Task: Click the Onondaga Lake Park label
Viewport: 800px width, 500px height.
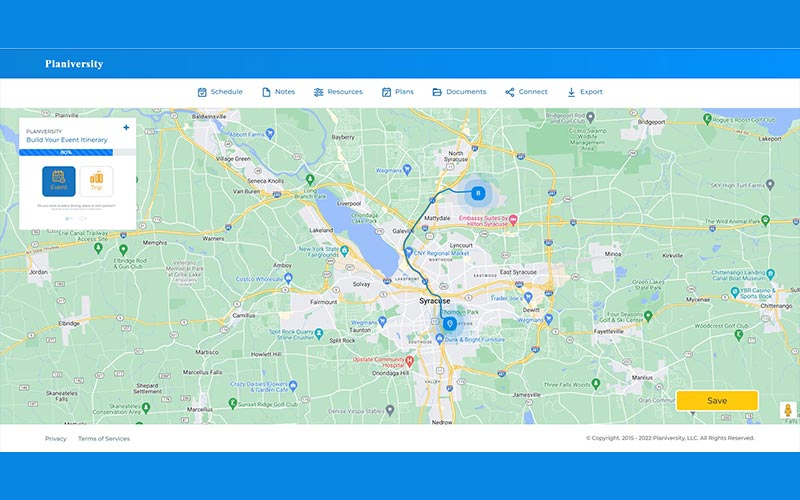Action: [x=364, y=218]
